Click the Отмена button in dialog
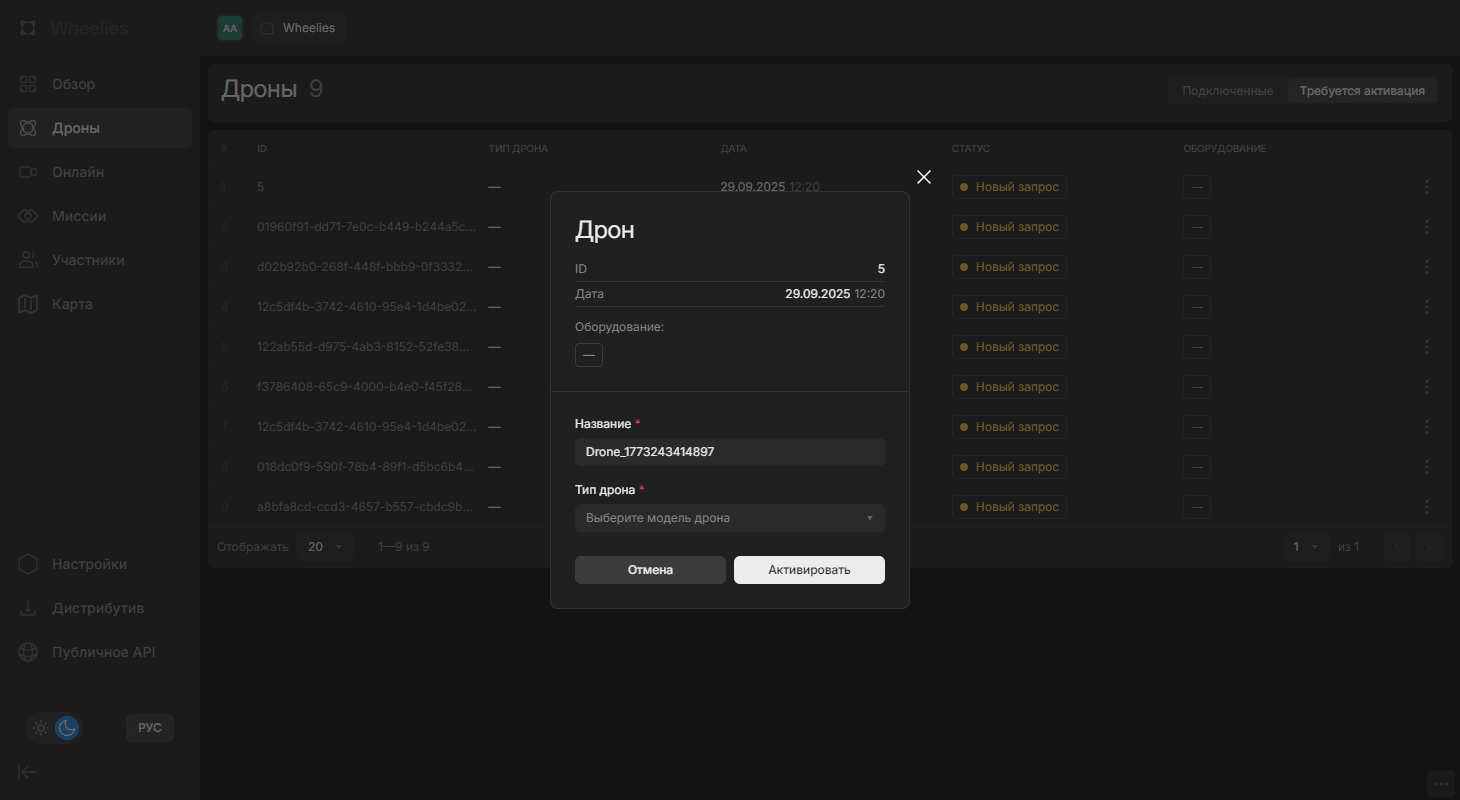The width and height of the screenshot is (1460, 800). pos(650,570)
